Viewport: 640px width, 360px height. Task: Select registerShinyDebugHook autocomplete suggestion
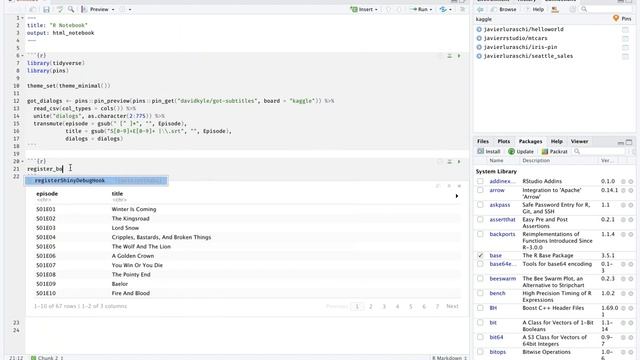[96, 180]
